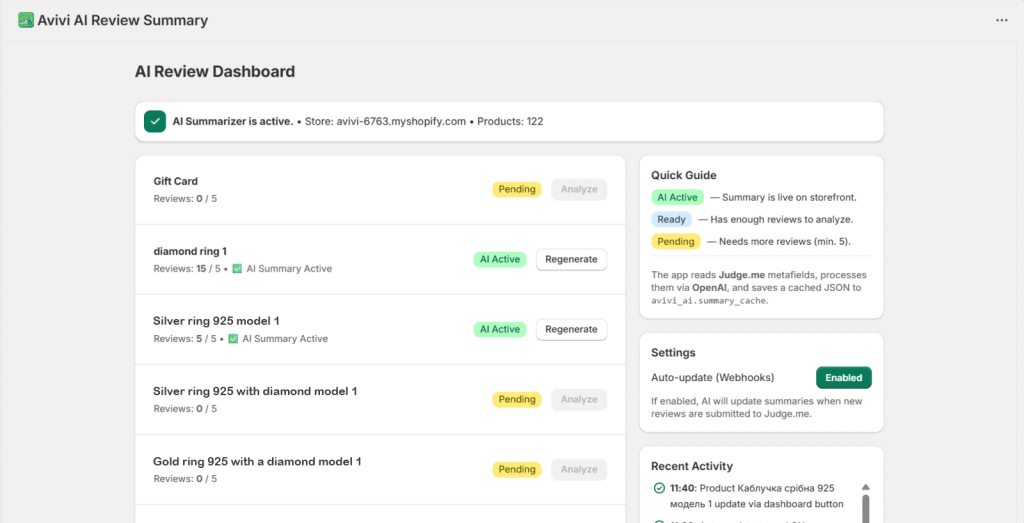
Task: Click the Reviews: 15 / 5 count
Action: click(187, 268)
